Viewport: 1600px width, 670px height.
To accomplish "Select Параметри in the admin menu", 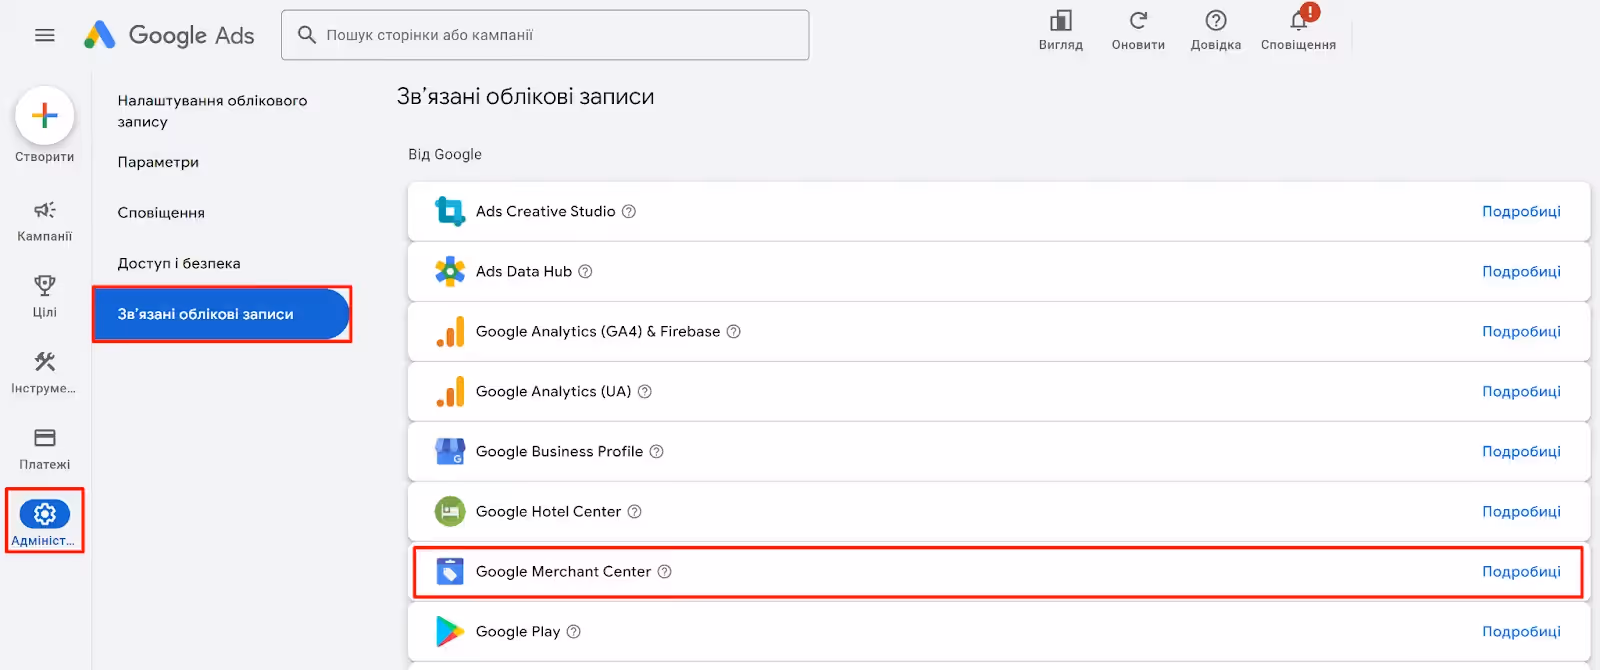I will point(158,162).
